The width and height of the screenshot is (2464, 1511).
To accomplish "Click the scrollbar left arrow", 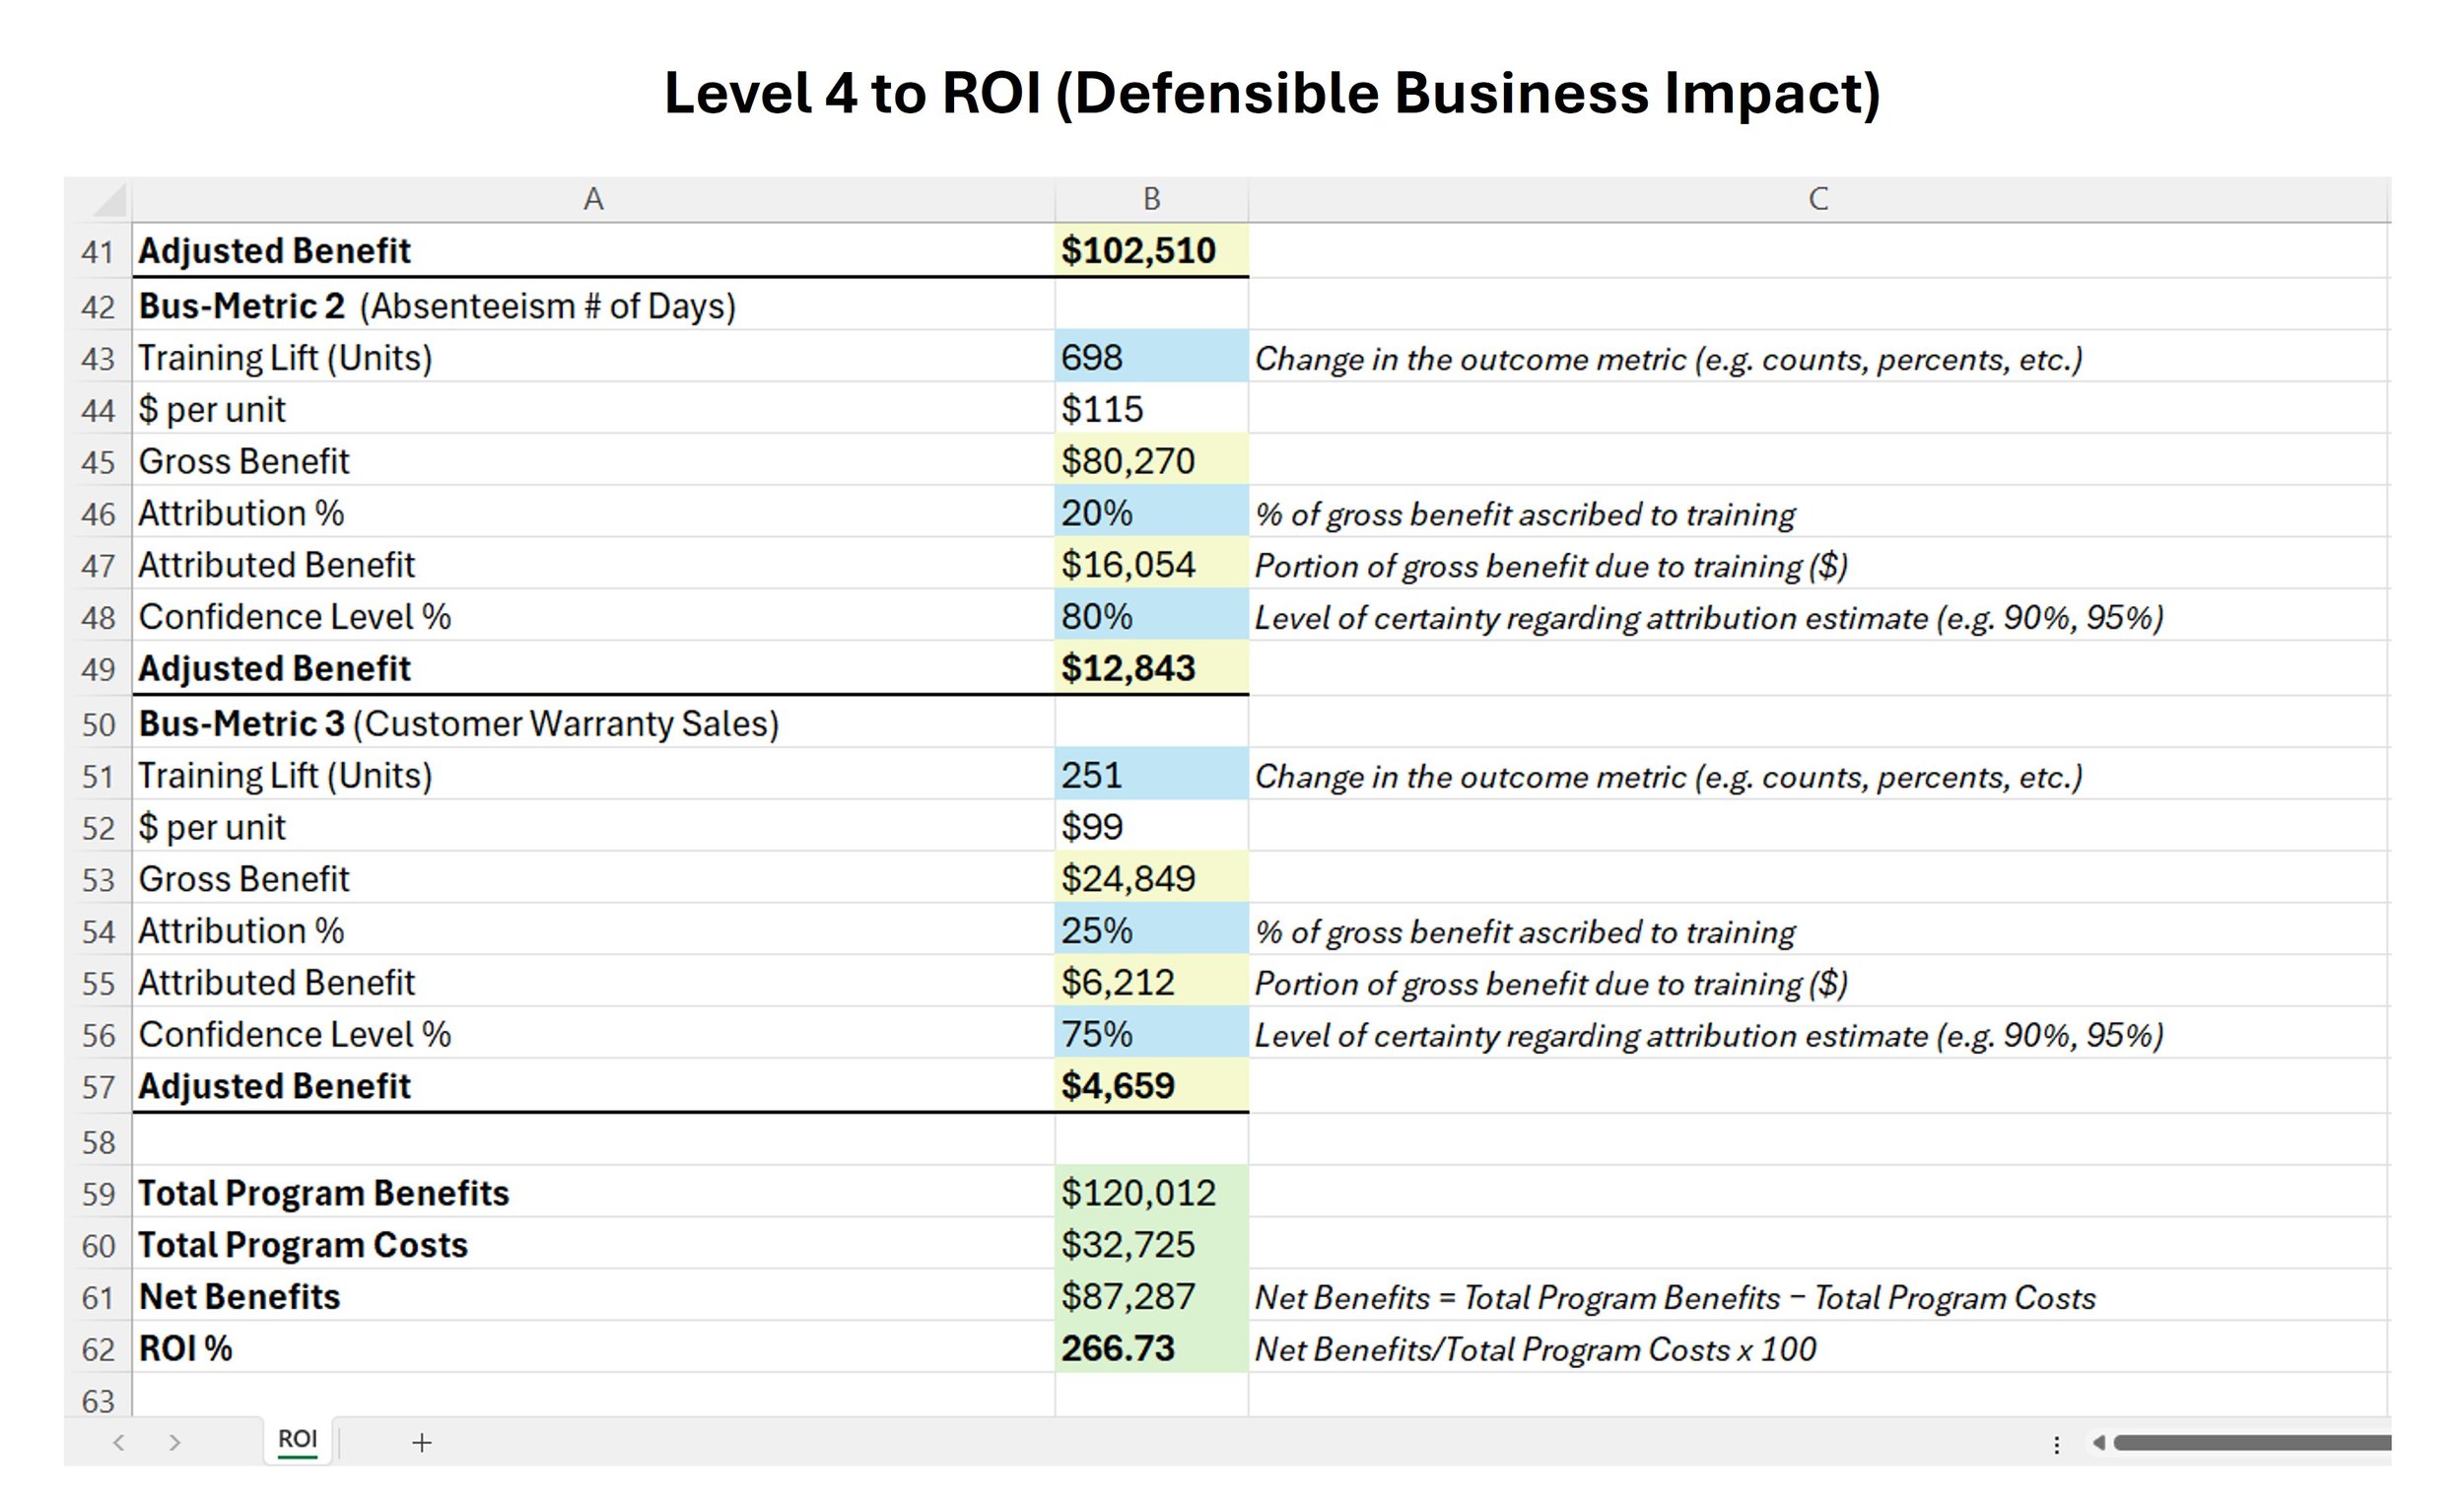I will click(2099, 1442).
